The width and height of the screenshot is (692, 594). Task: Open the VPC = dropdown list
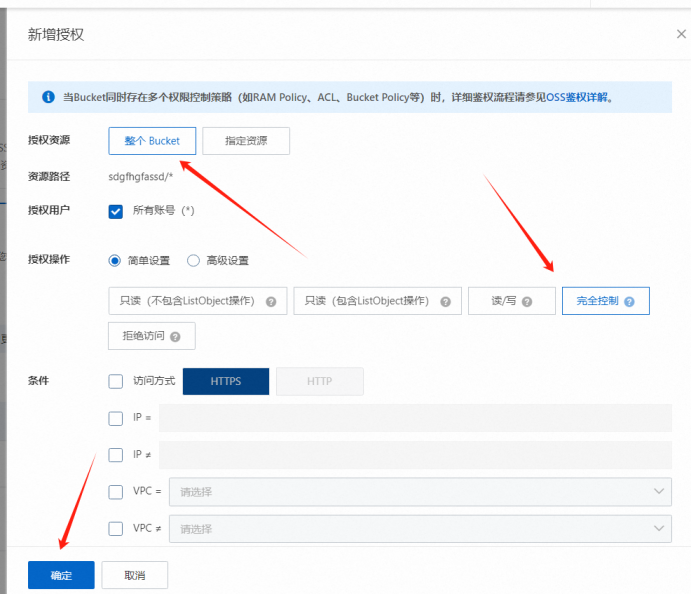point(420,491)
